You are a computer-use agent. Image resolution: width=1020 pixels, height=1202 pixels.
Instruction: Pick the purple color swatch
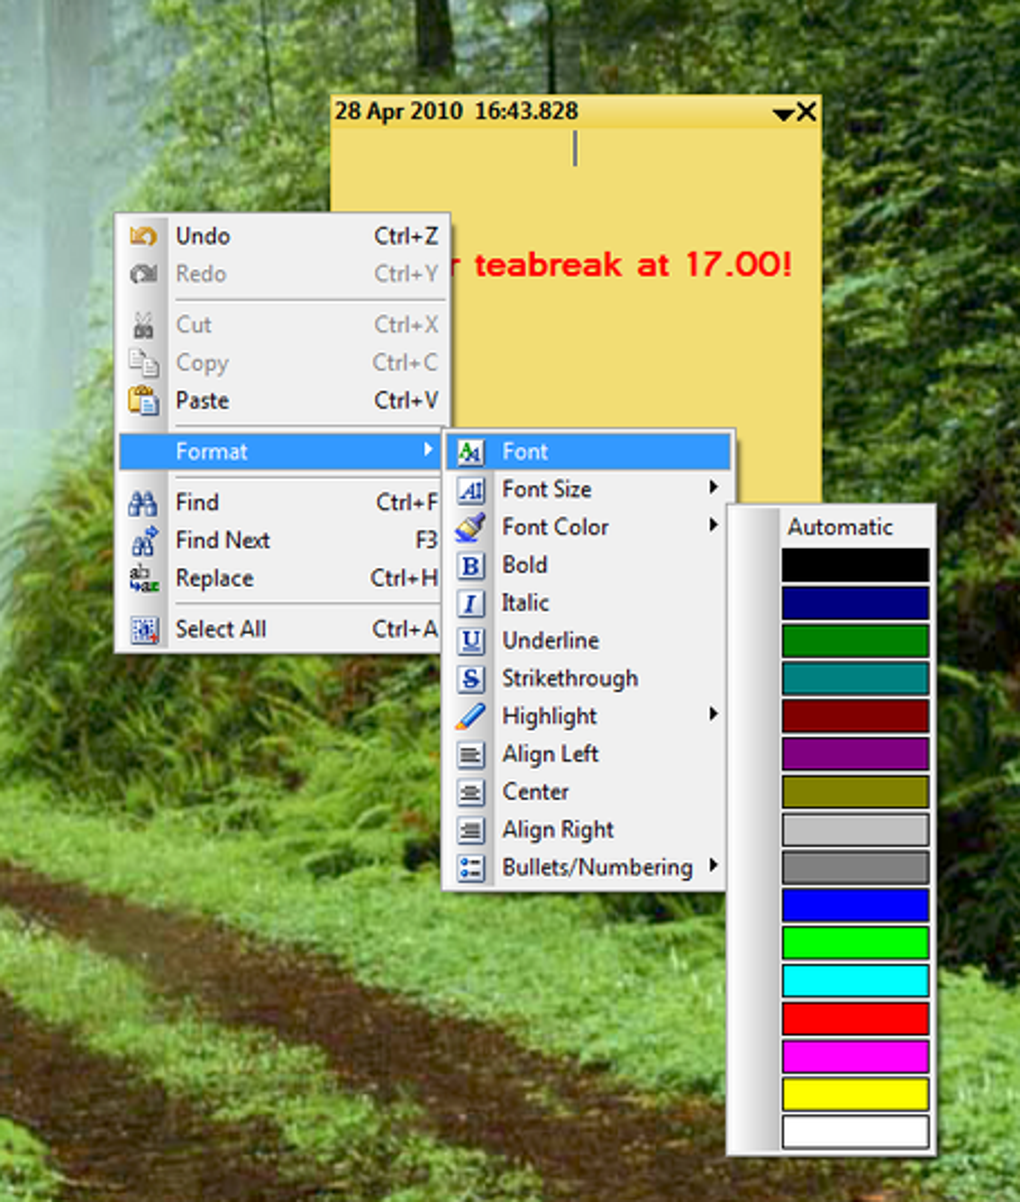tap(855, 754)
